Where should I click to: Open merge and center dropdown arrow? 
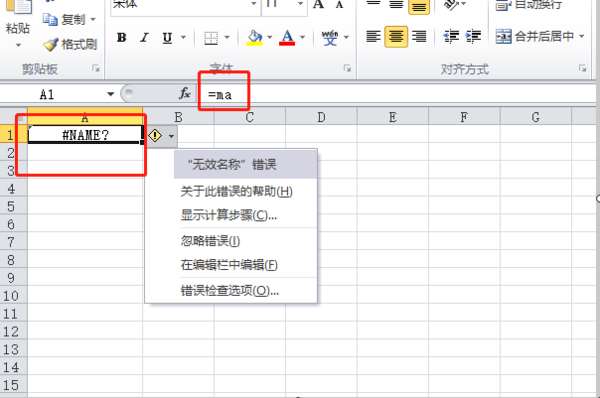[582, 36]
